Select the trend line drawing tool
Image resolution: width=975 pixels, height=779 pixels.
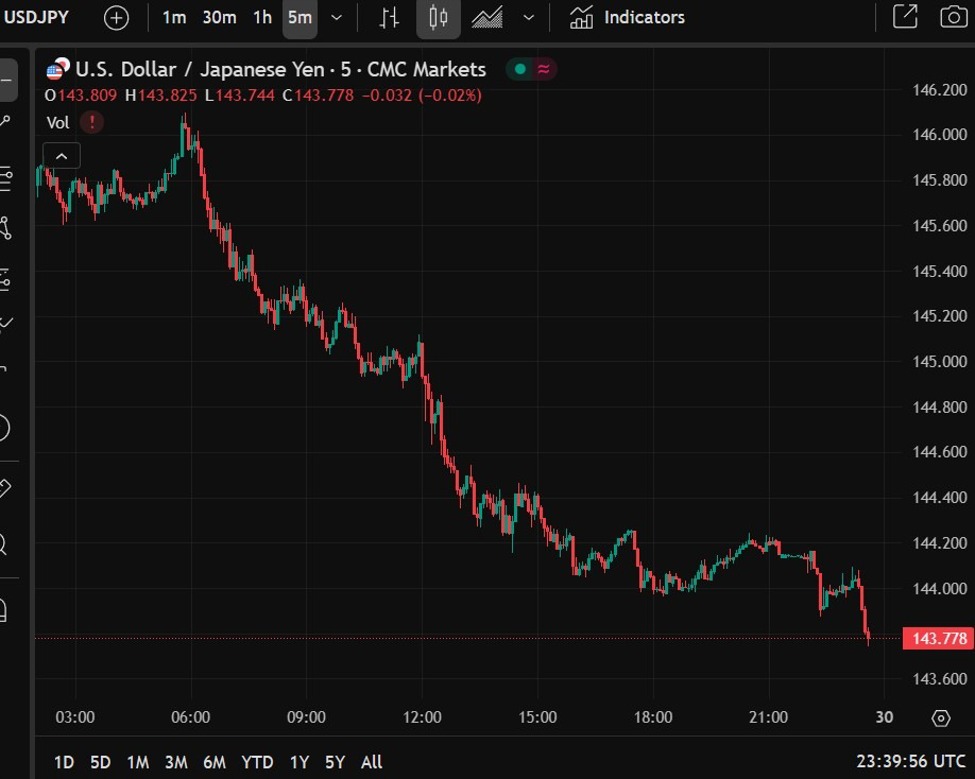pyautogui.click(x=6, y=122)
